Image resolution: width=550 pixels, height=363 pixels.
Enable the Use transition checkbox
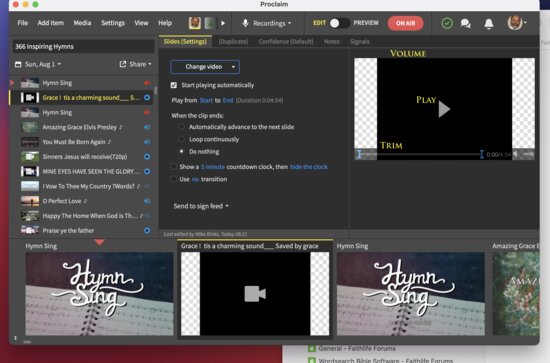pyautogui.click(x=173, y=179)
